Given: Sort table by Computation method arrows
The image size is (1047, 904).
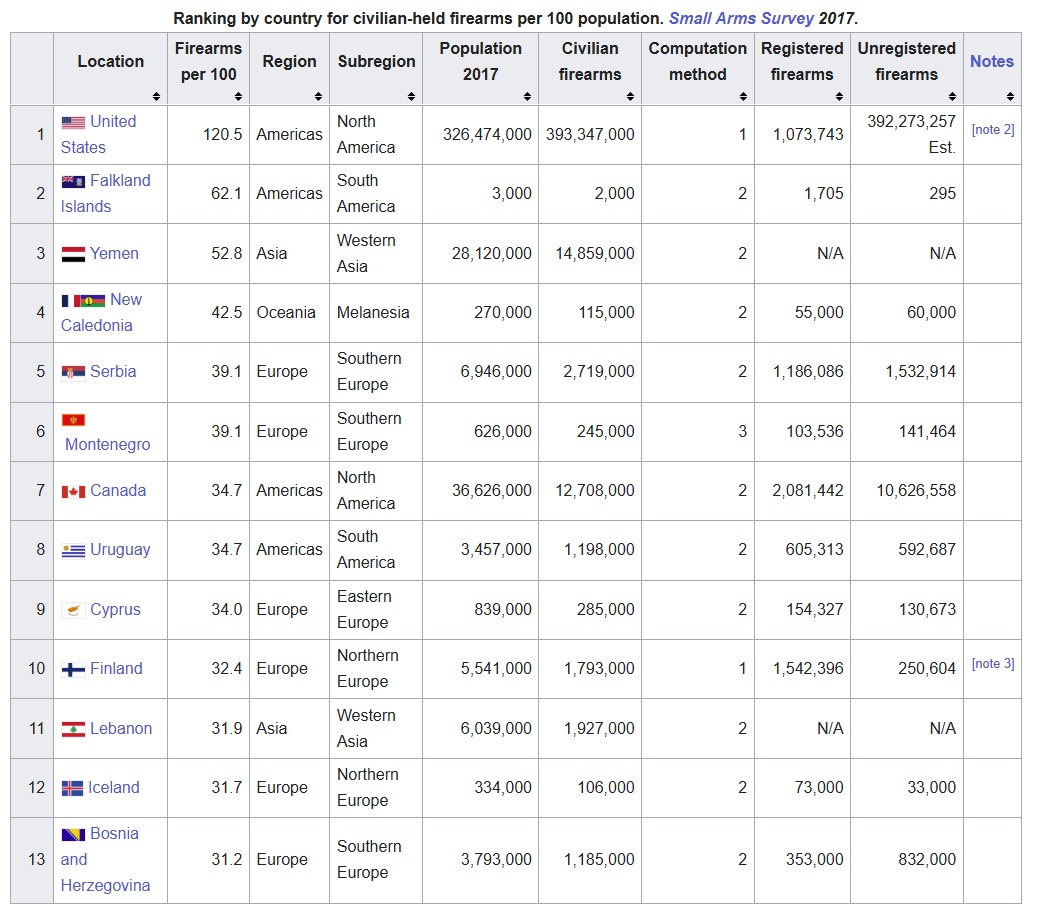Looking at the screenshot, I should tap(743, 96).
